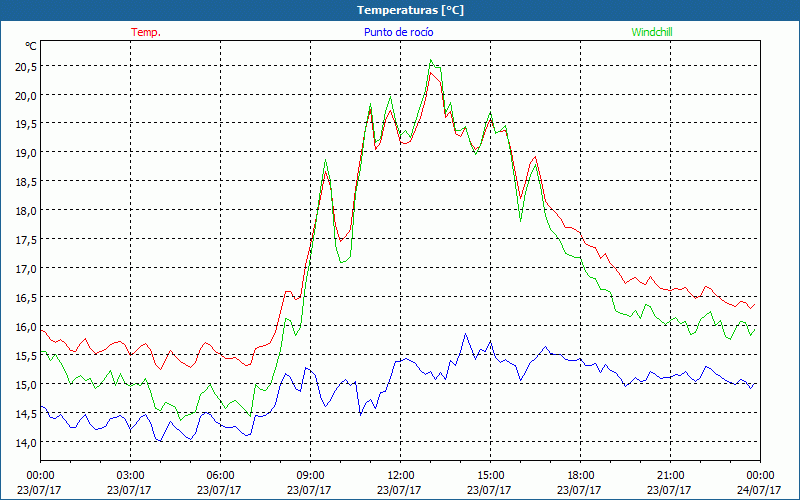Click the chart title Temperaturas [°C]

[x=410, y=10]
